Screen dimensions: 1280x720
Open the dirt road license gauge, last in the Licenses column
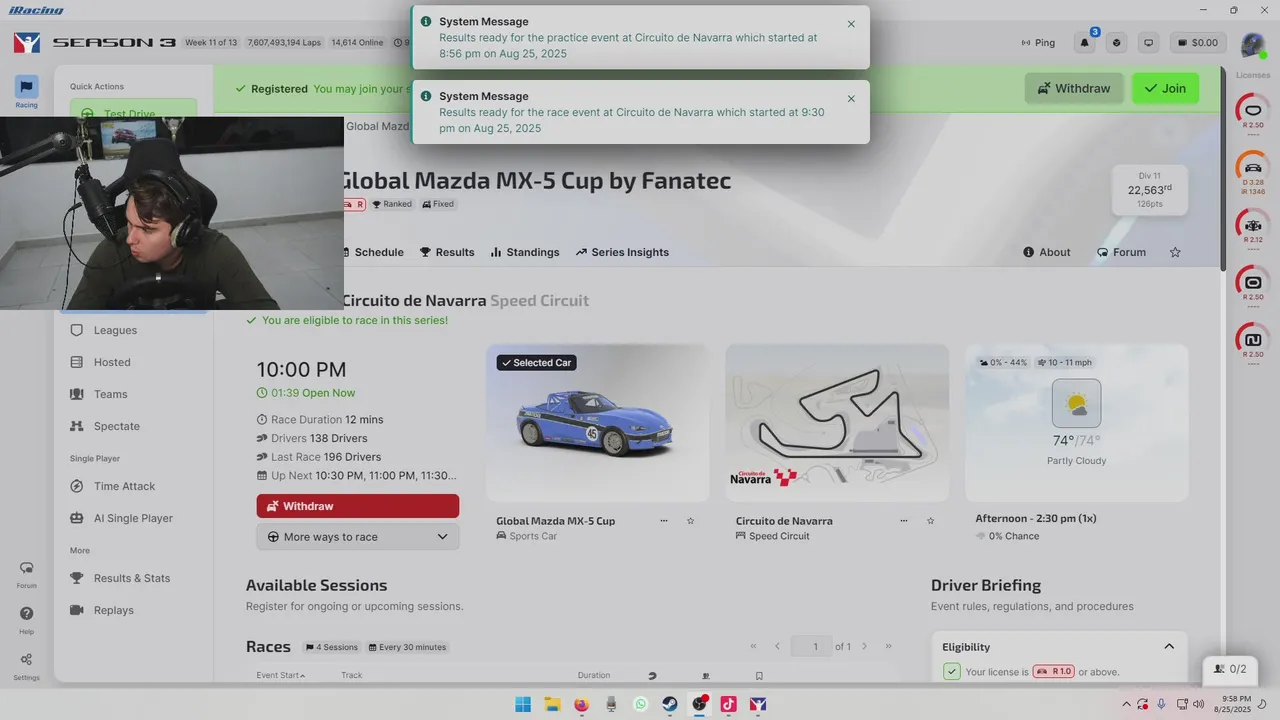click(x=1252, y=341)
